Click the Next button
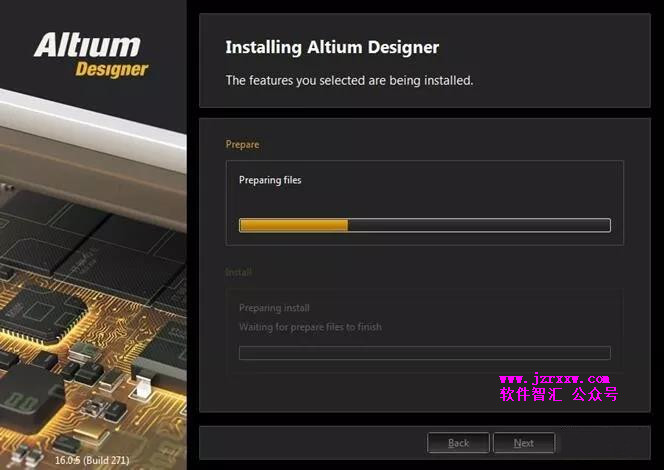Image resolution: width=664 pixels, height=470 pixels. pos(524,443)
